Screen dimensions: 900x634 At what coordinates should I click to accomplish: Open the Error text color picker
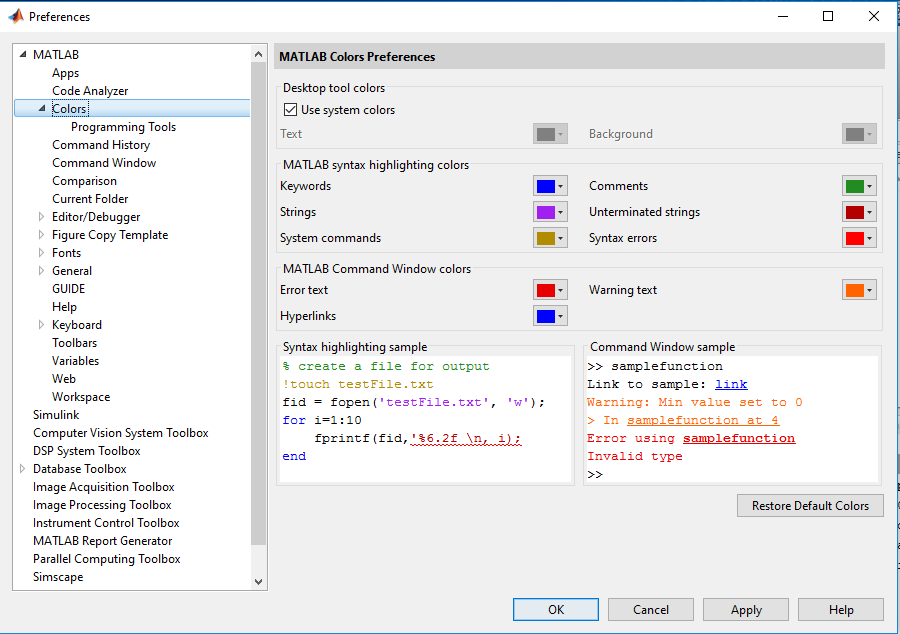point(550,290)
